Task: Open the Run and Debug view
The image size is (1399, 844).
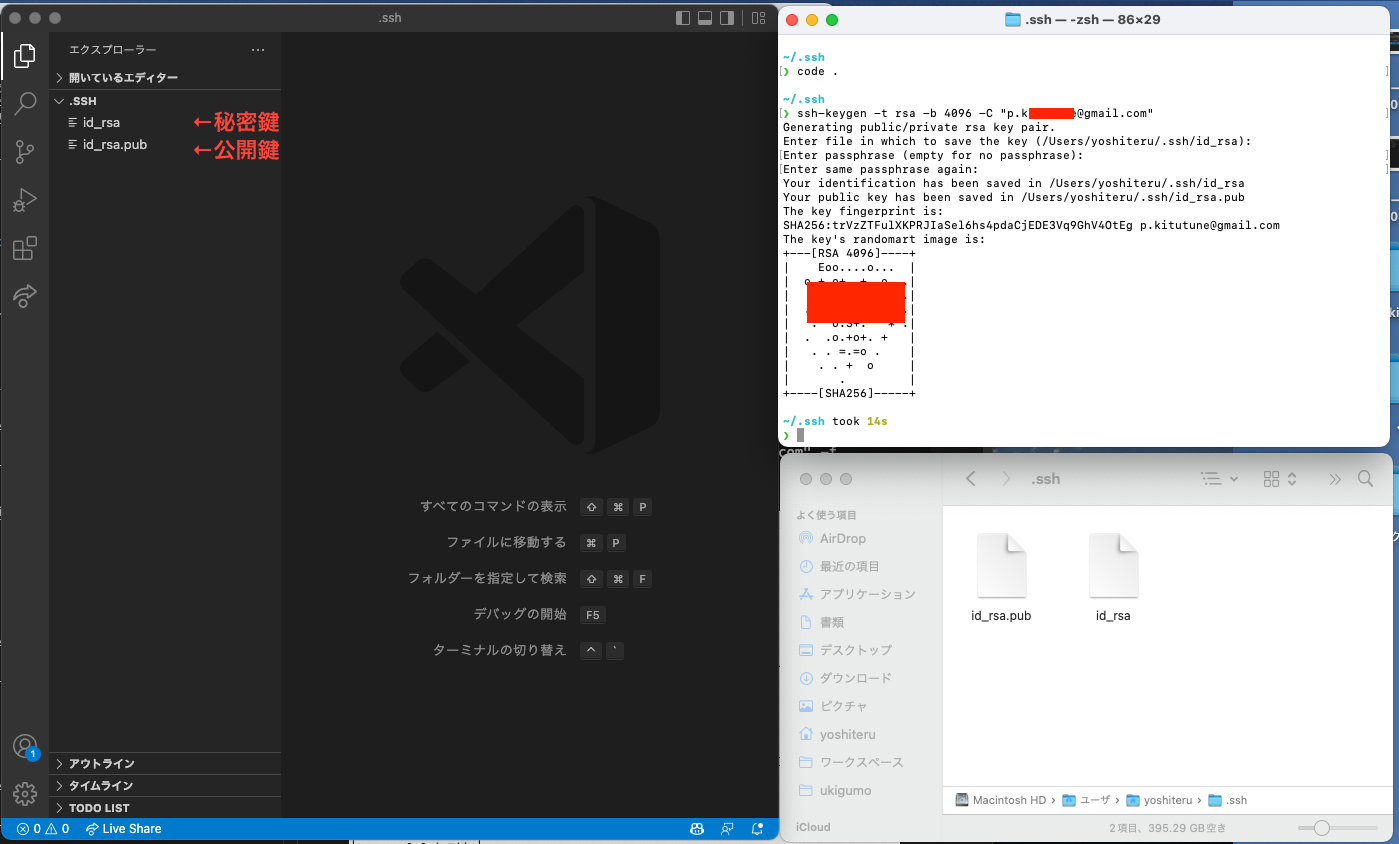Action: coord(24,200)
